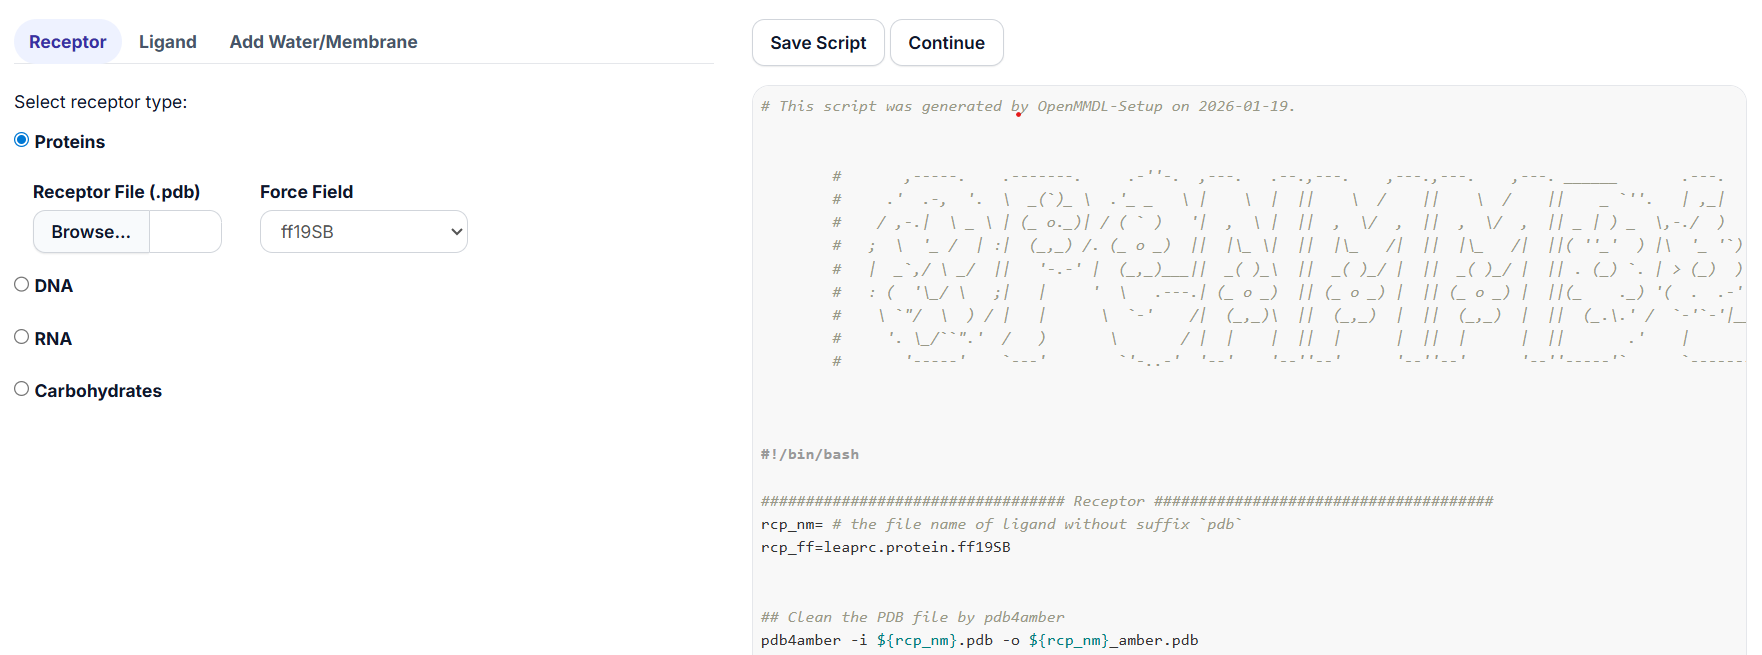Select the Carbohydrates receptor type

pyautogui.click(x=21, y=389)
